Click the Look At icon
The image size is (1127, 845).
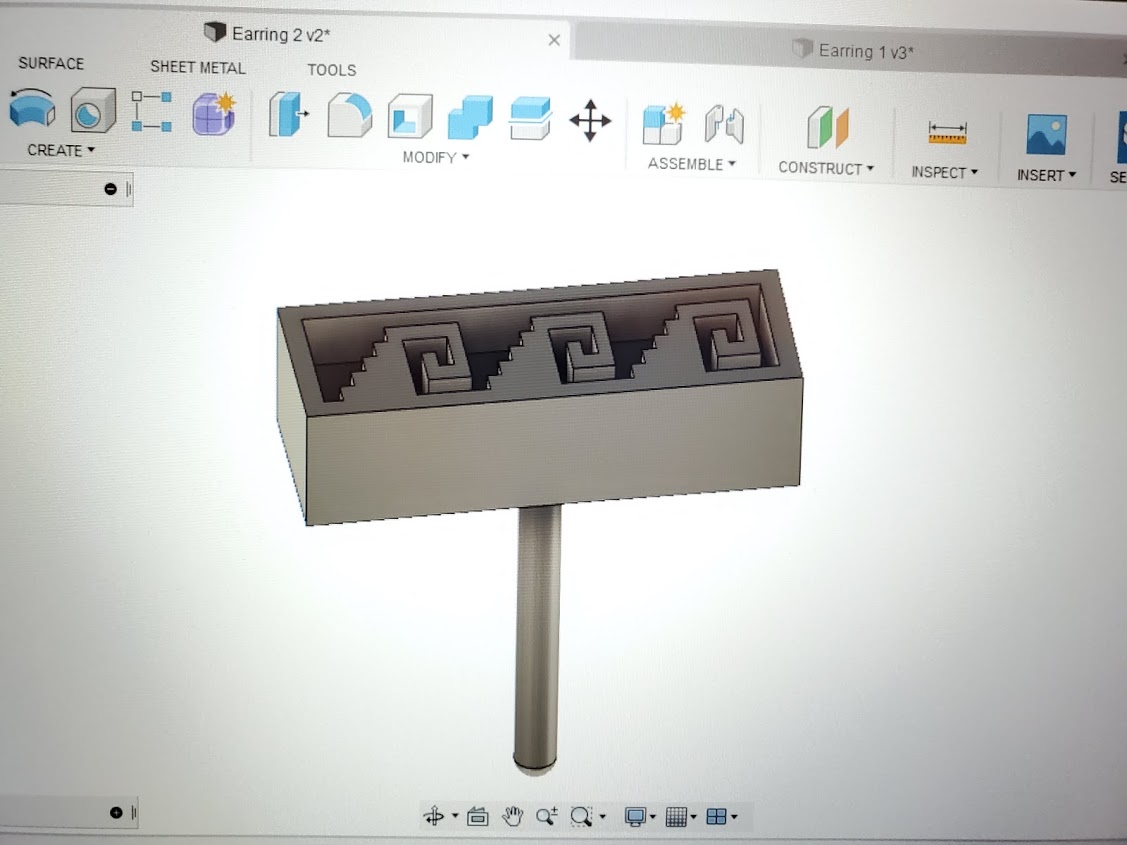477,816
